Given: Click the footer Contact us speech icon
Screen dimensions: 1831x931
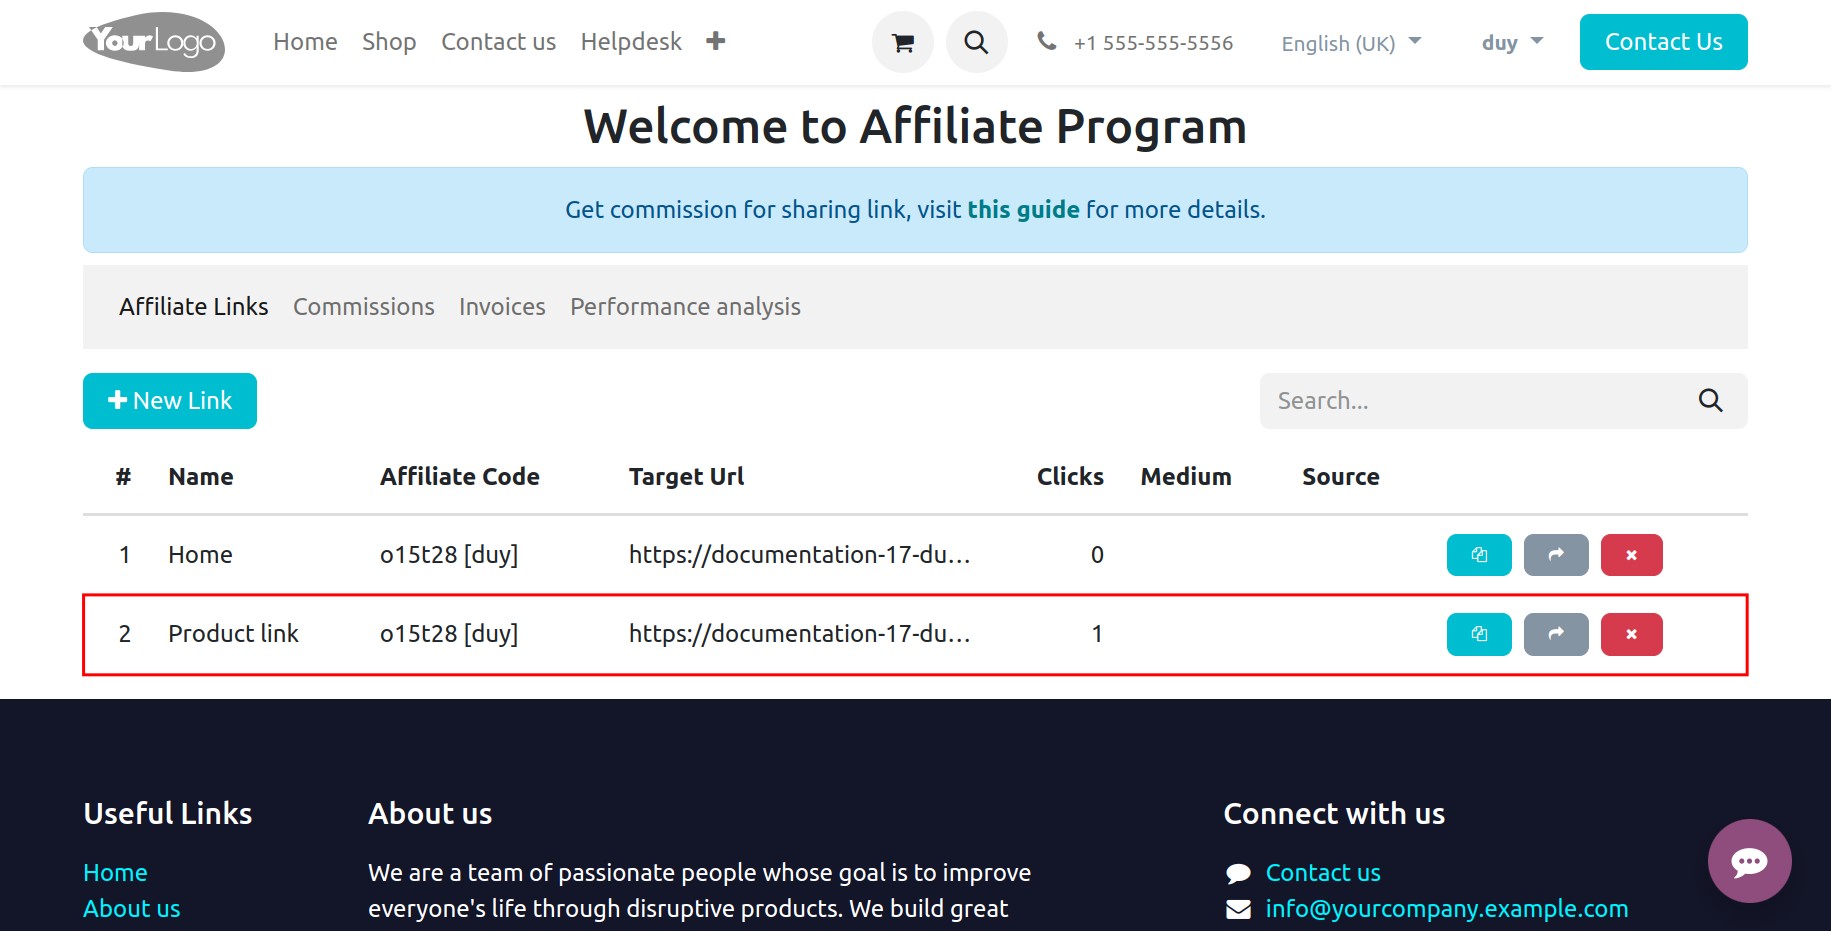Looking at the screenshot, I should pyautogui.click(x=1238, y=873).
